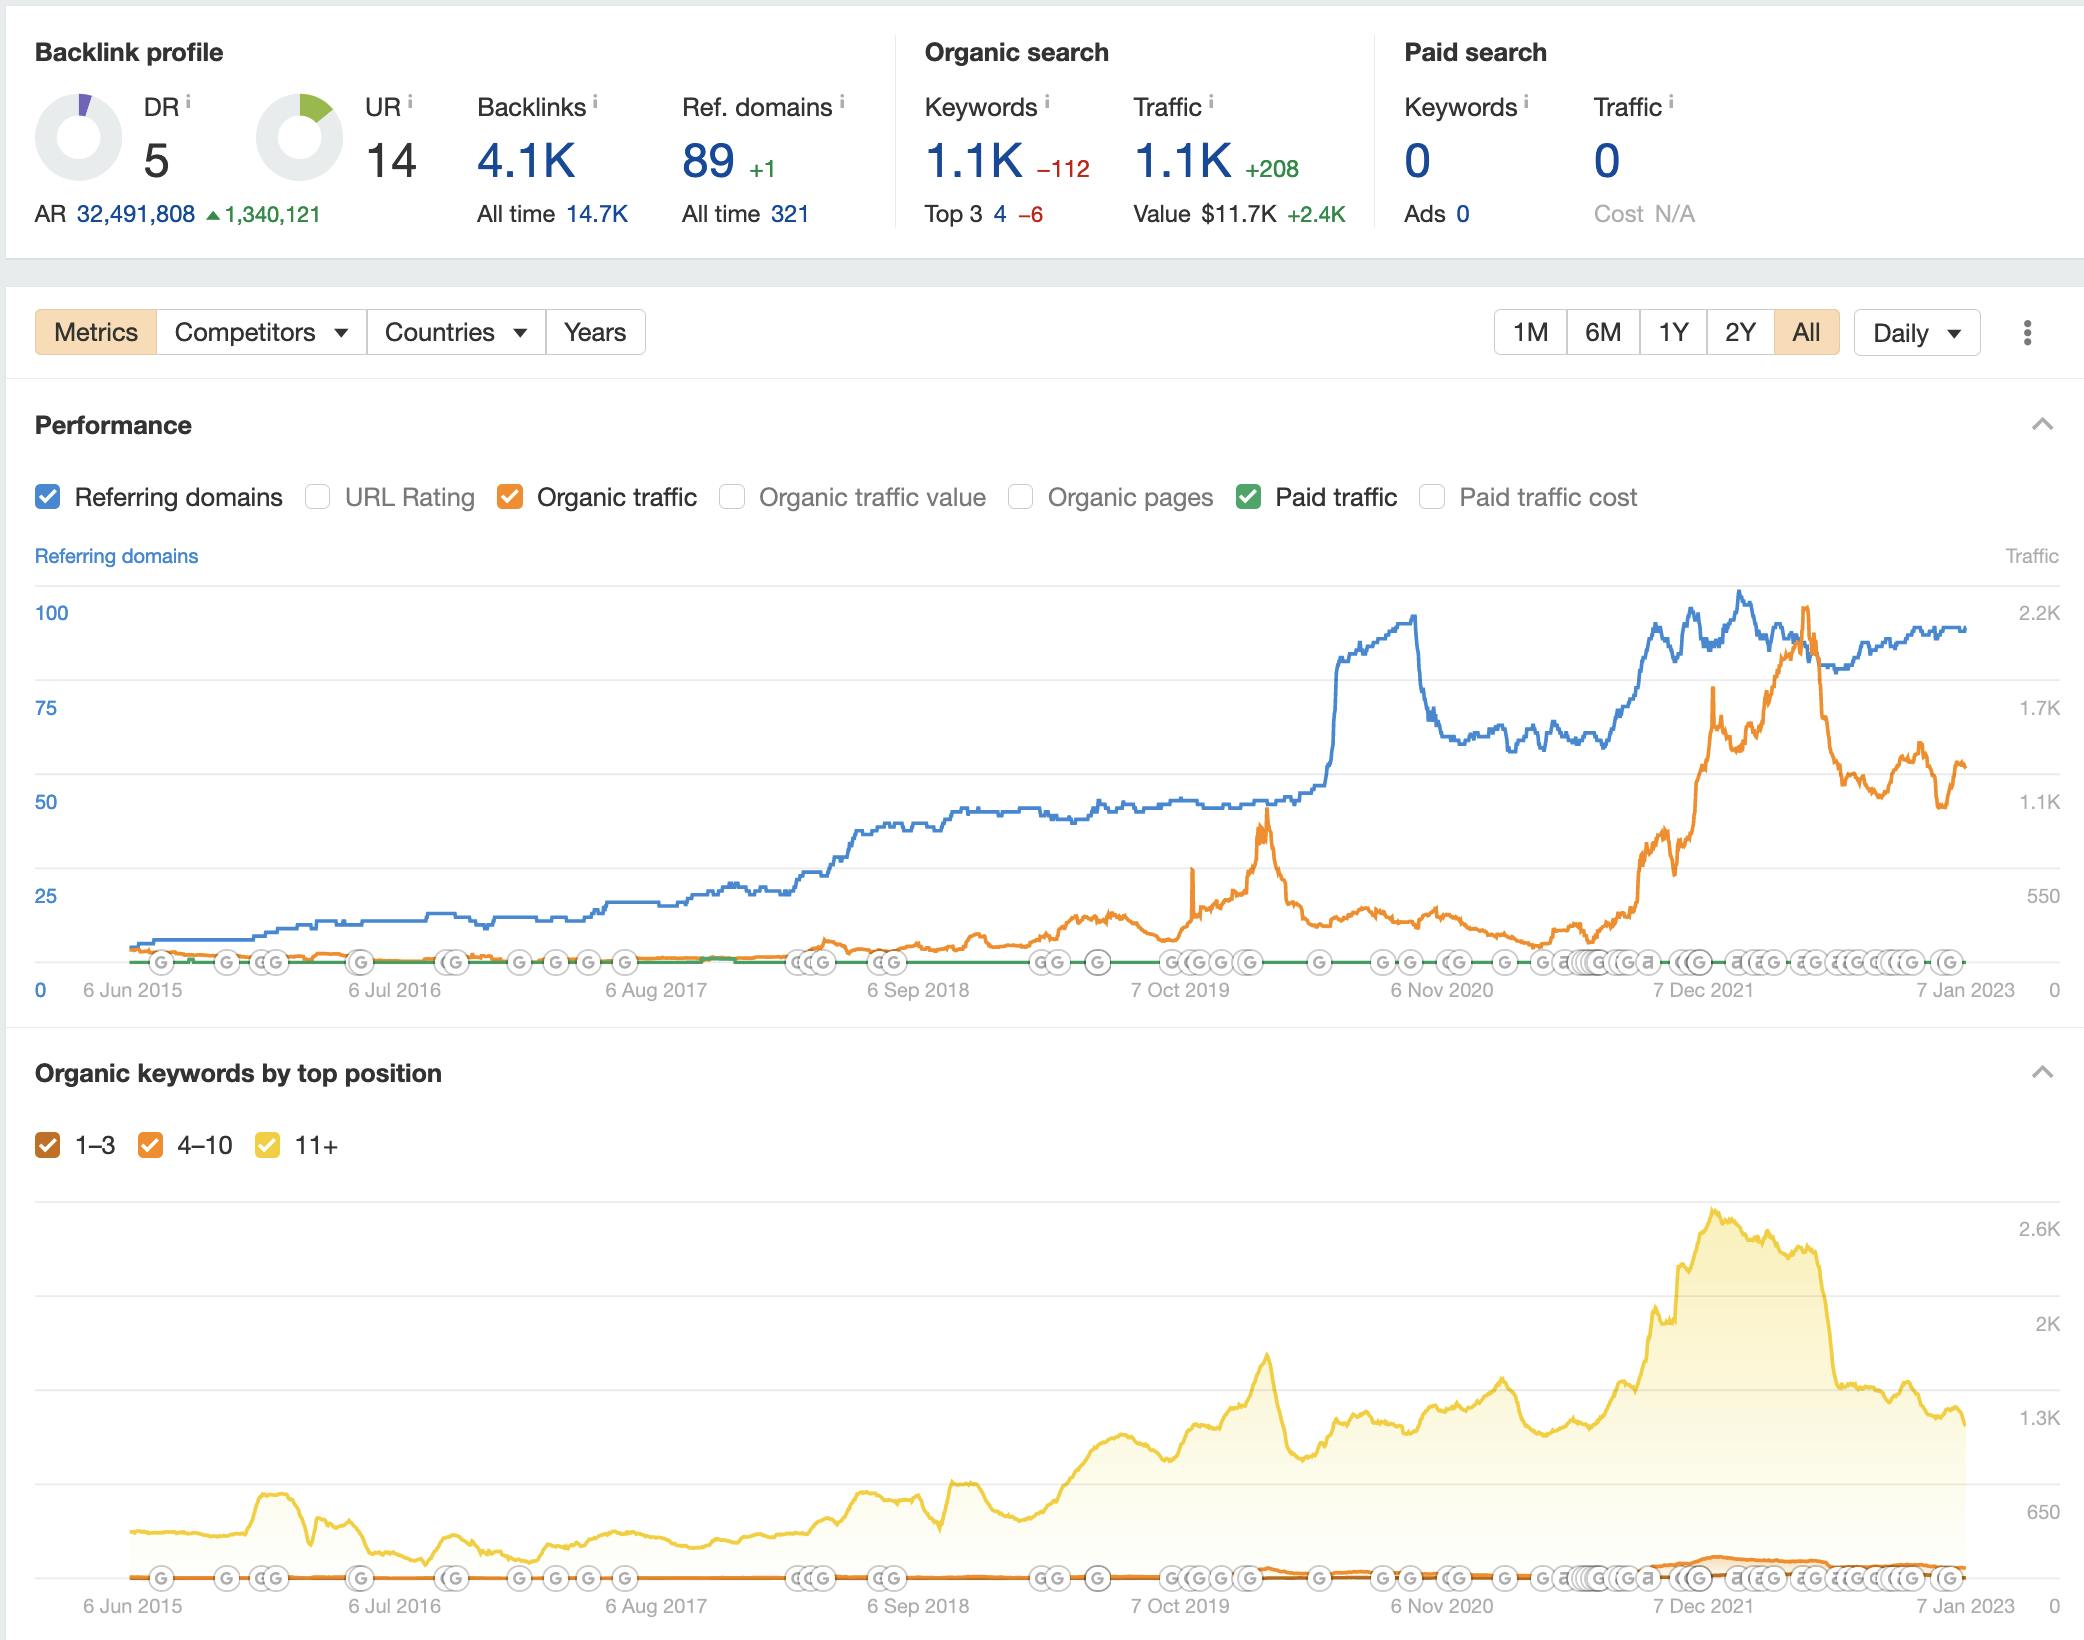2084x1640 pixels.
Task: Select the Metrics tab
Action: (96, 332)
